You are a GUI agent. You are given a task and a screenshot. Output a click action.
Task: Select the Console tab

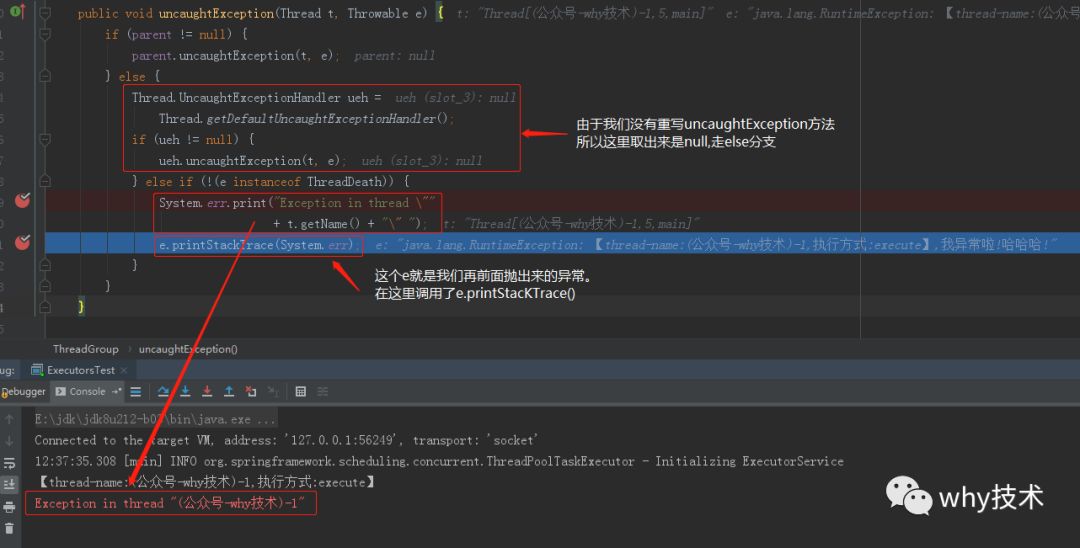pos(87,392)
